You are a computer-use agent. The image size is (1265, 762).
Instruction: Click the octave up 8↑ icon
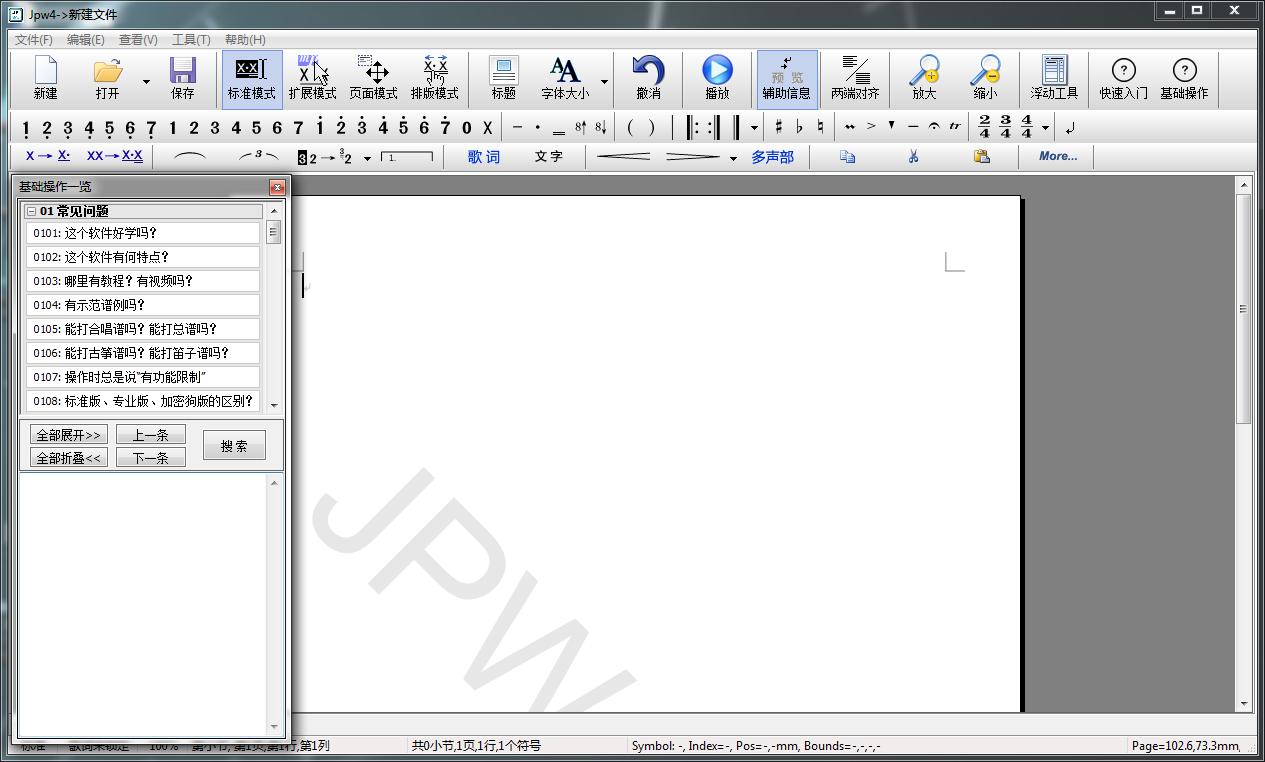(x=580, y=127)
